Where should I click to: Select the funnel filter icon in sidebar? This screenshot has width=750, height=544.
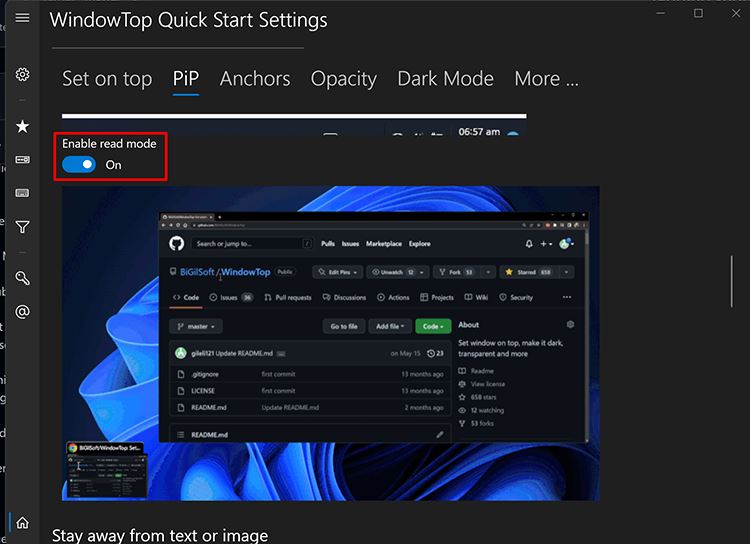click(22, 227)
